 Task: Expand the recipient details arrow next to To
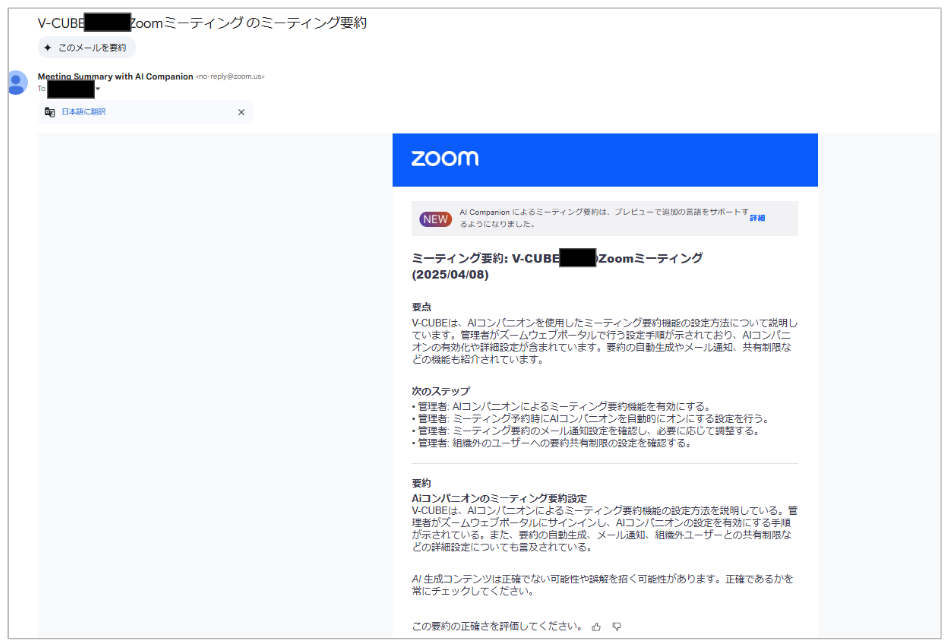click(x=98, y=89)
